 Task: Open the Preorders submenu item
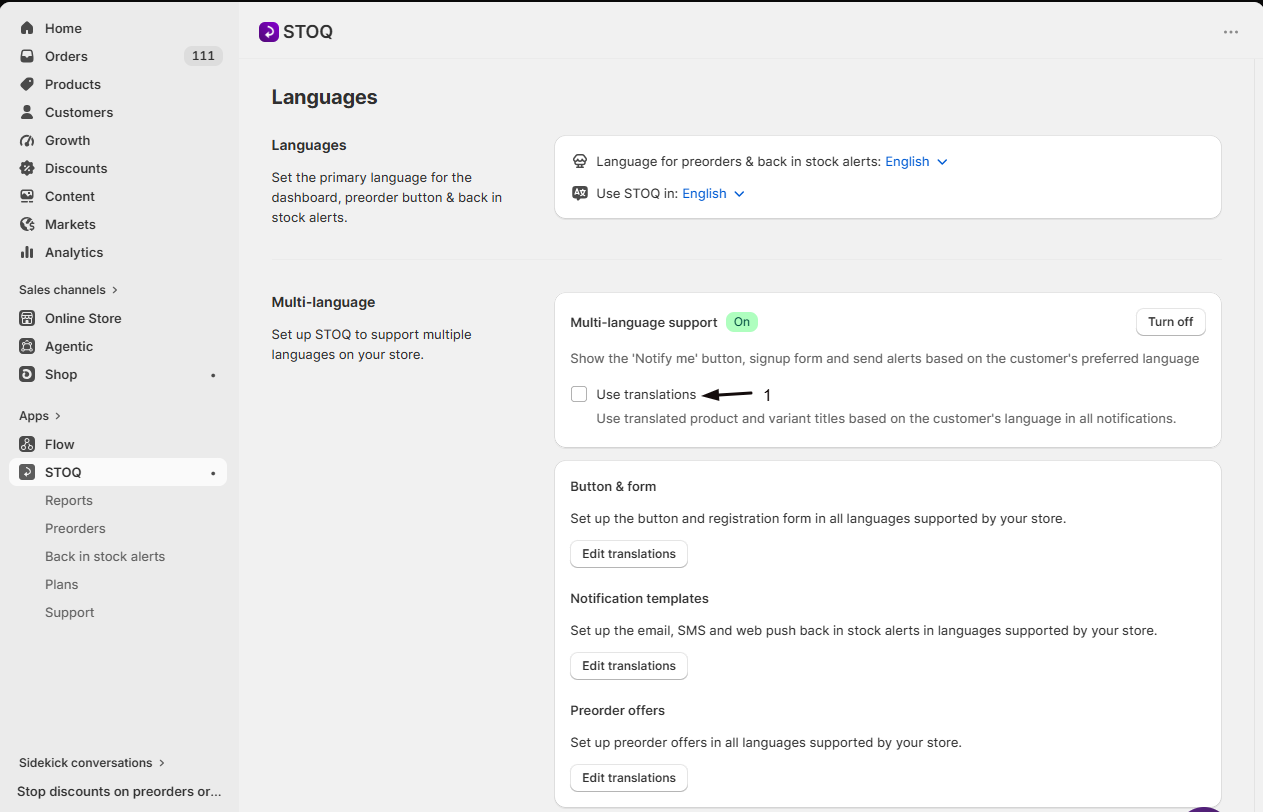(x=75, y=528)
